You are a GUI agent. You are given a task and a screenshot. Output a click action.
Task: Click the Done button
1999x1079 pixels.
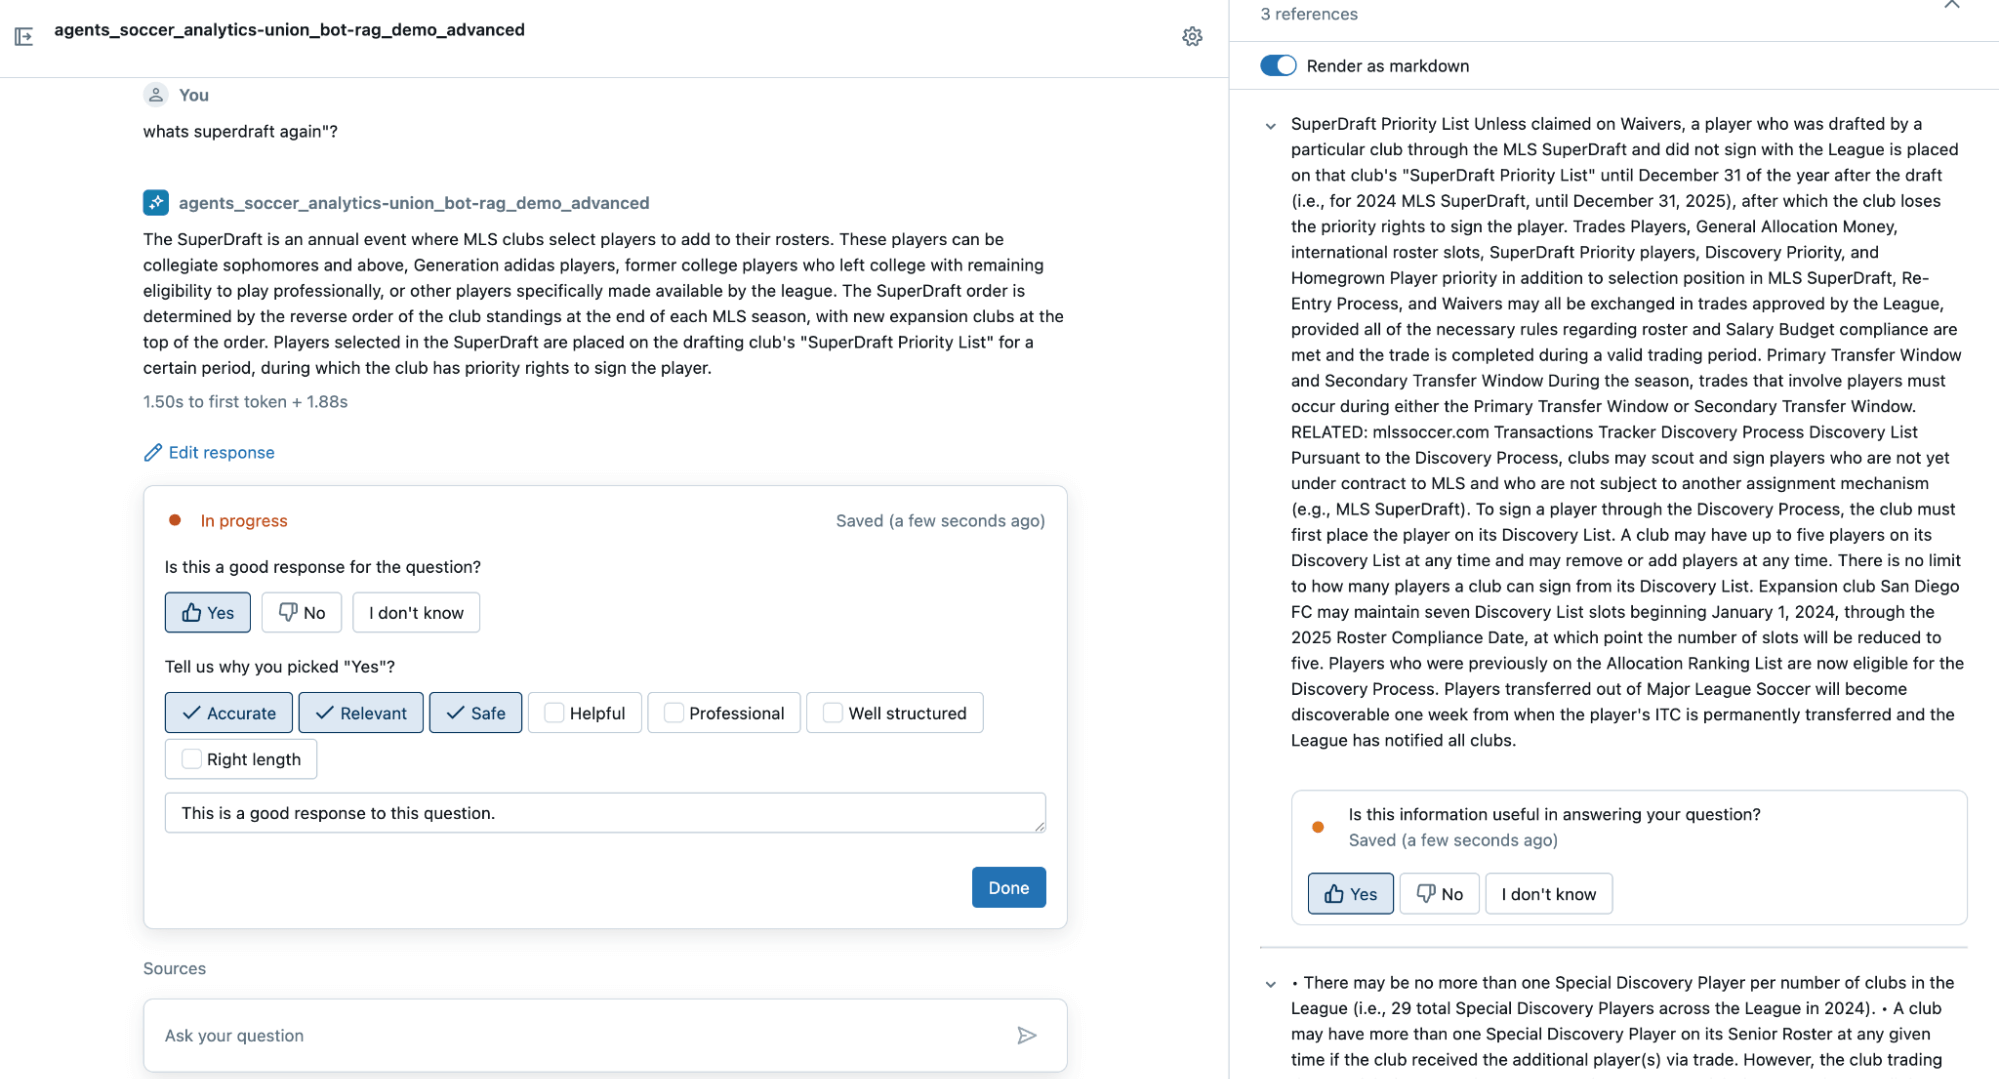(x=1008, y=887)
